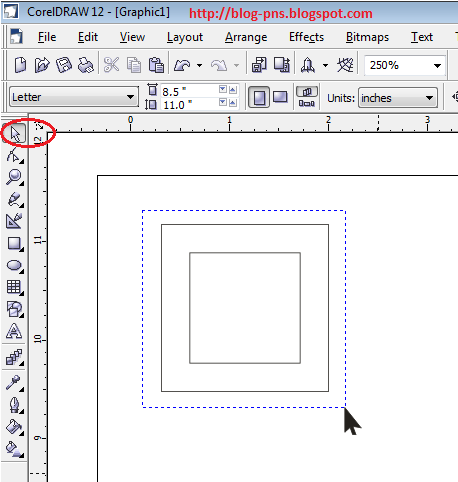The image size is (458, 482).
Task: Toggle landscape page orientation
Action: [280, 97]
